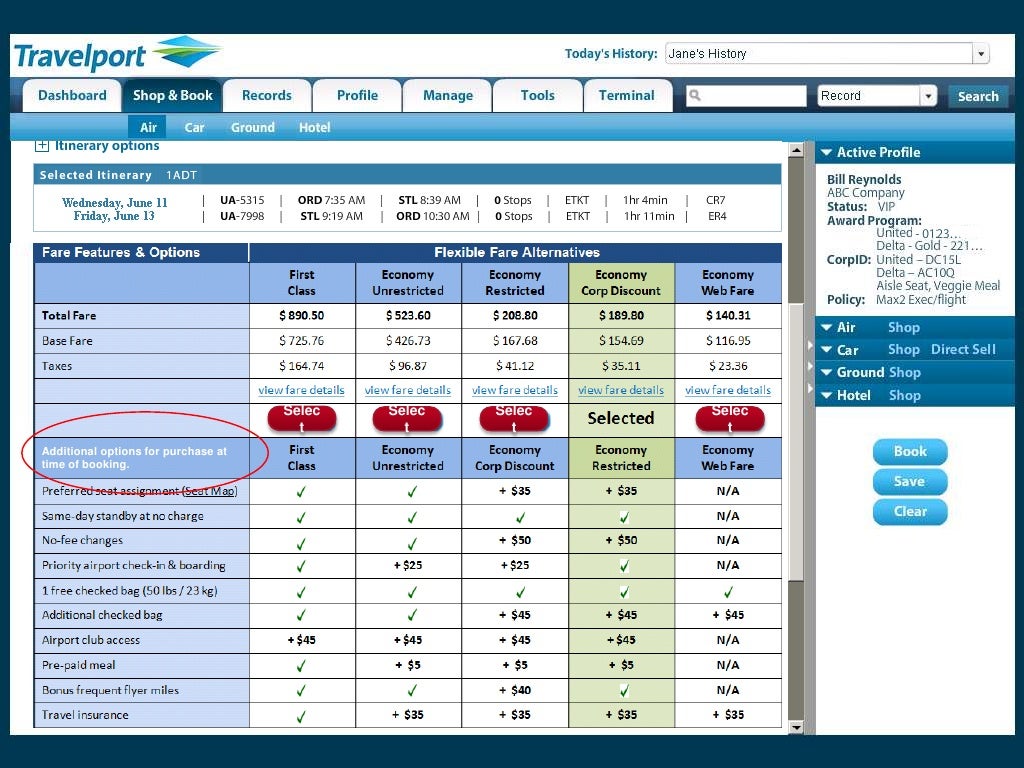Select the Economy Web Fare
Viewport: 1024px width, 768px height.
[729, 419]
